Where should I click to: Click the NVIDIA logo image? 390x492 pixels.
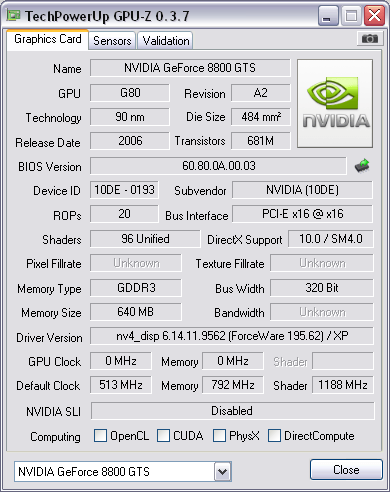coord(335,104)
